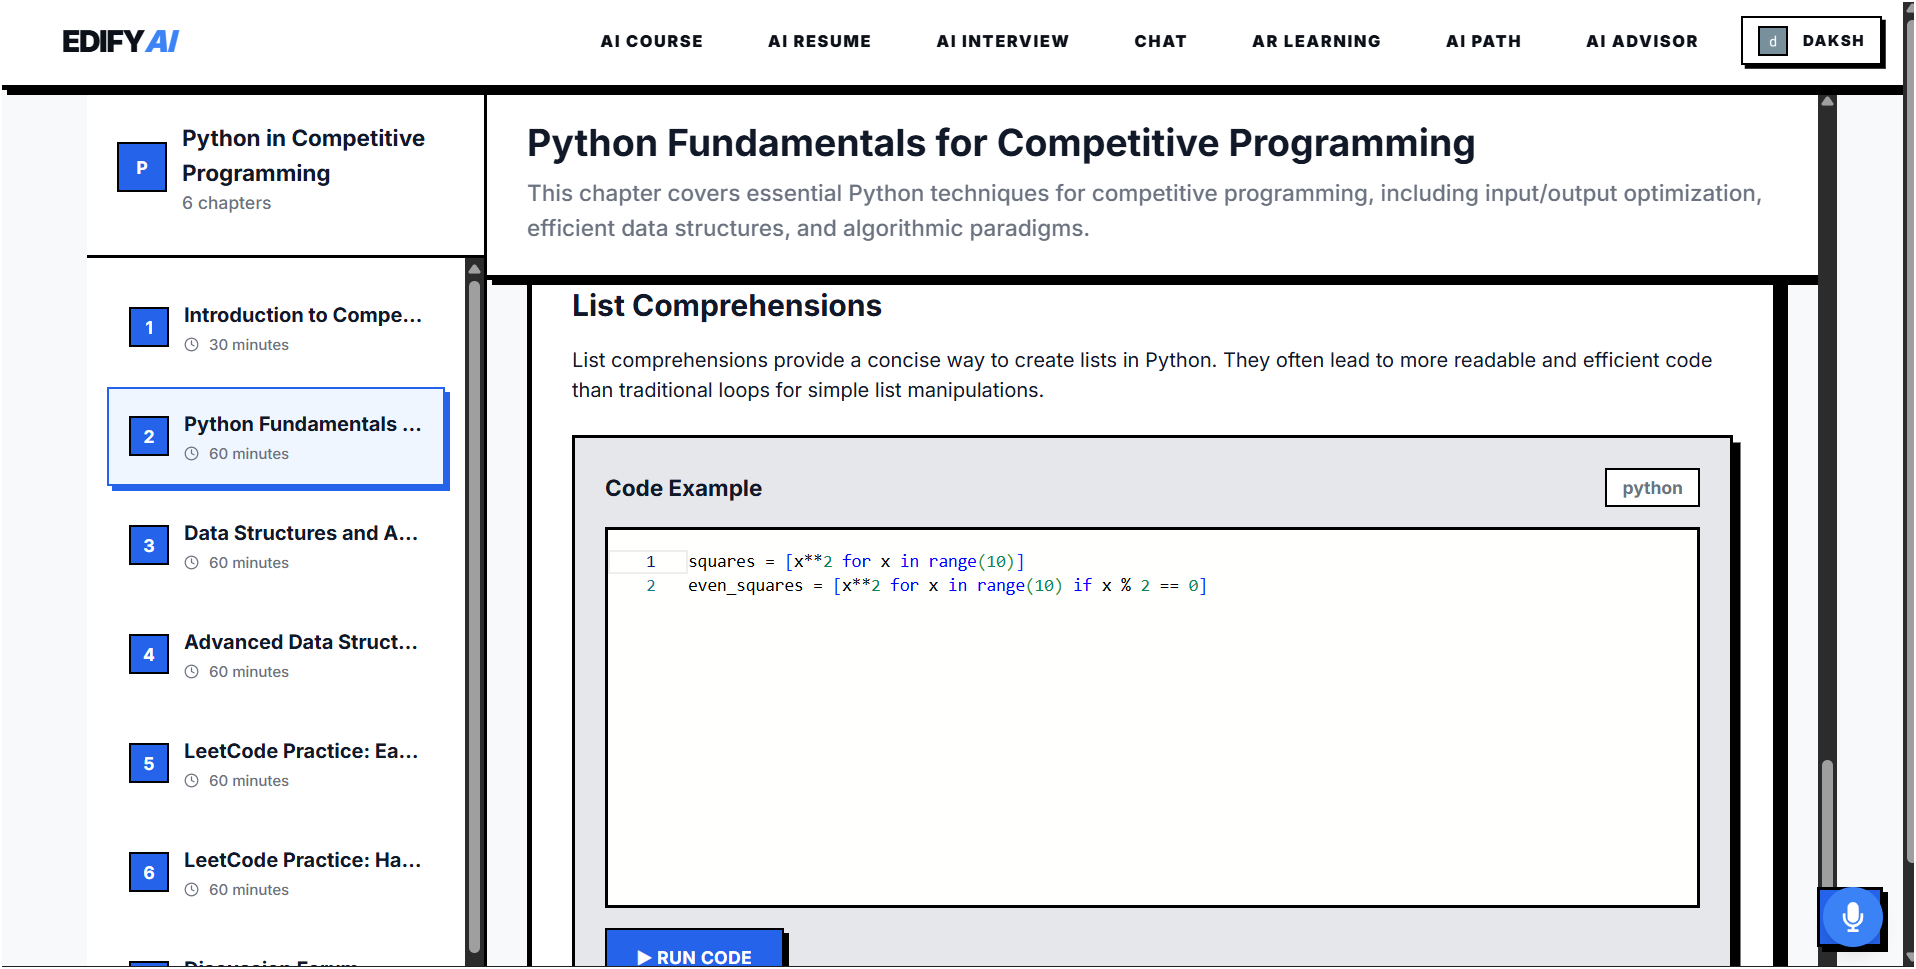This screenshot has width=1916, height=969.
Task: Click the python language tag
Action: pyautogui.click(x=1652, y=488)
